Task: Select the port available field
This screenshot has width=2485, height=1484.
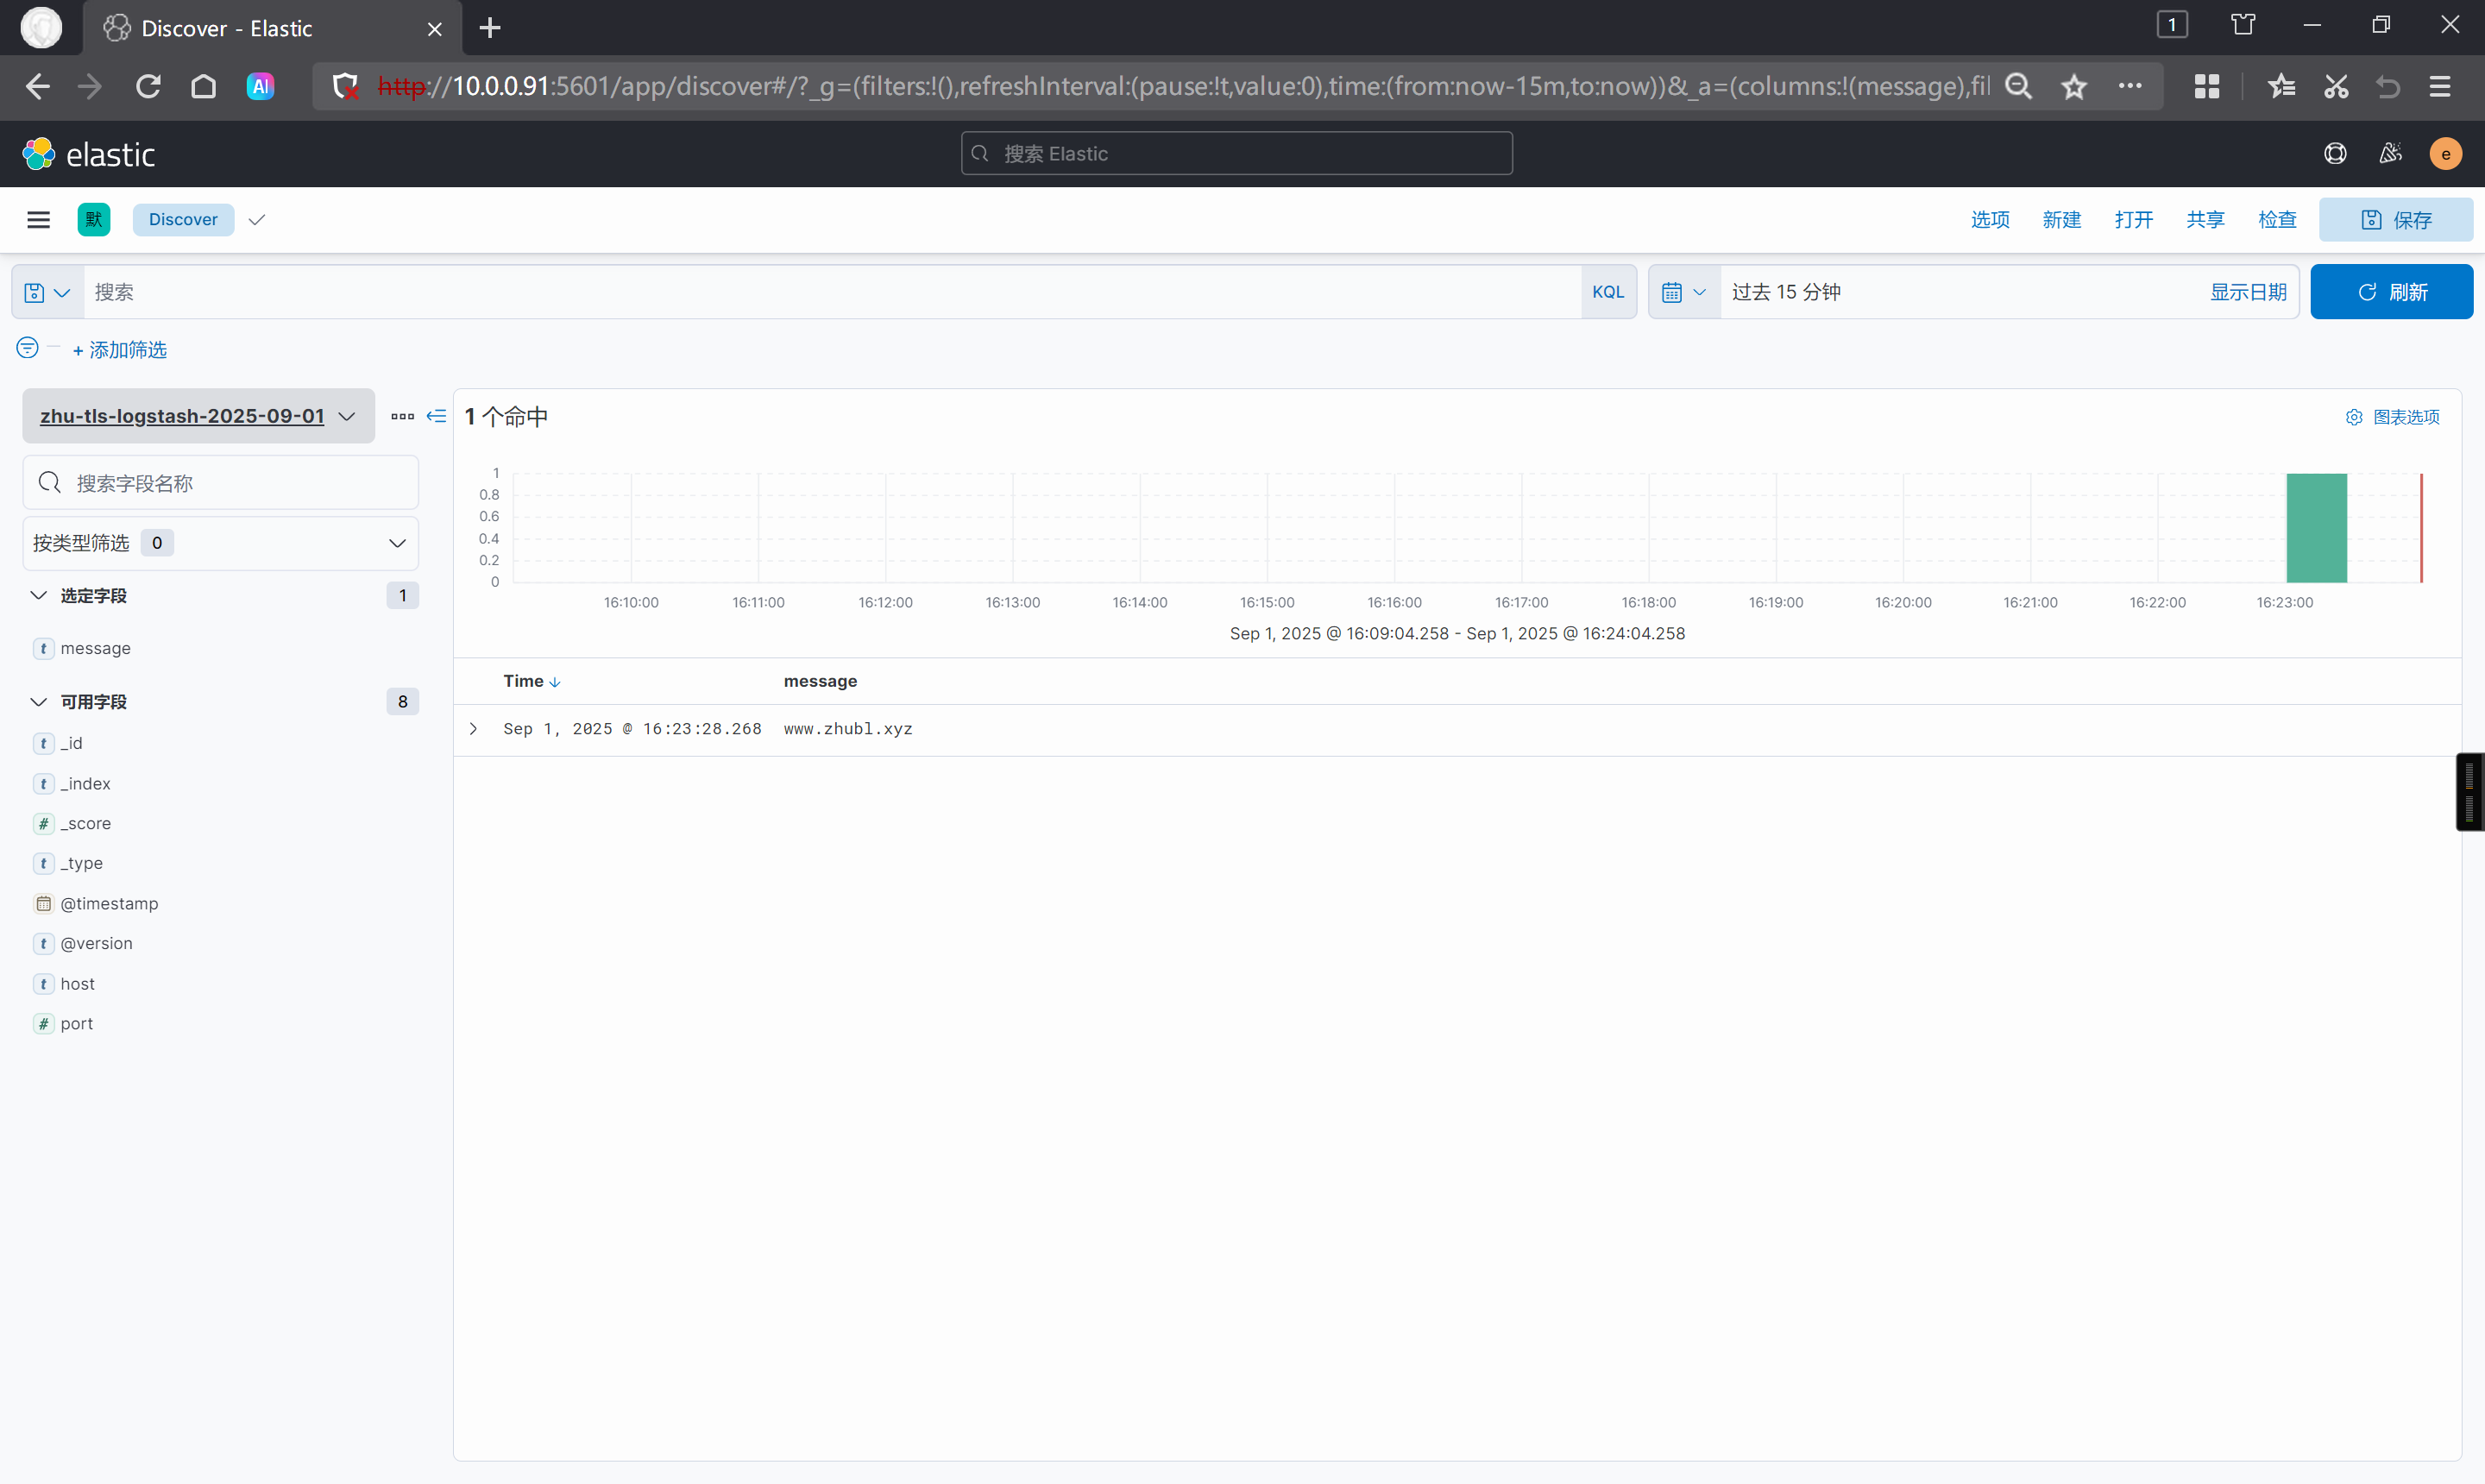Action: coord(76,1024)
